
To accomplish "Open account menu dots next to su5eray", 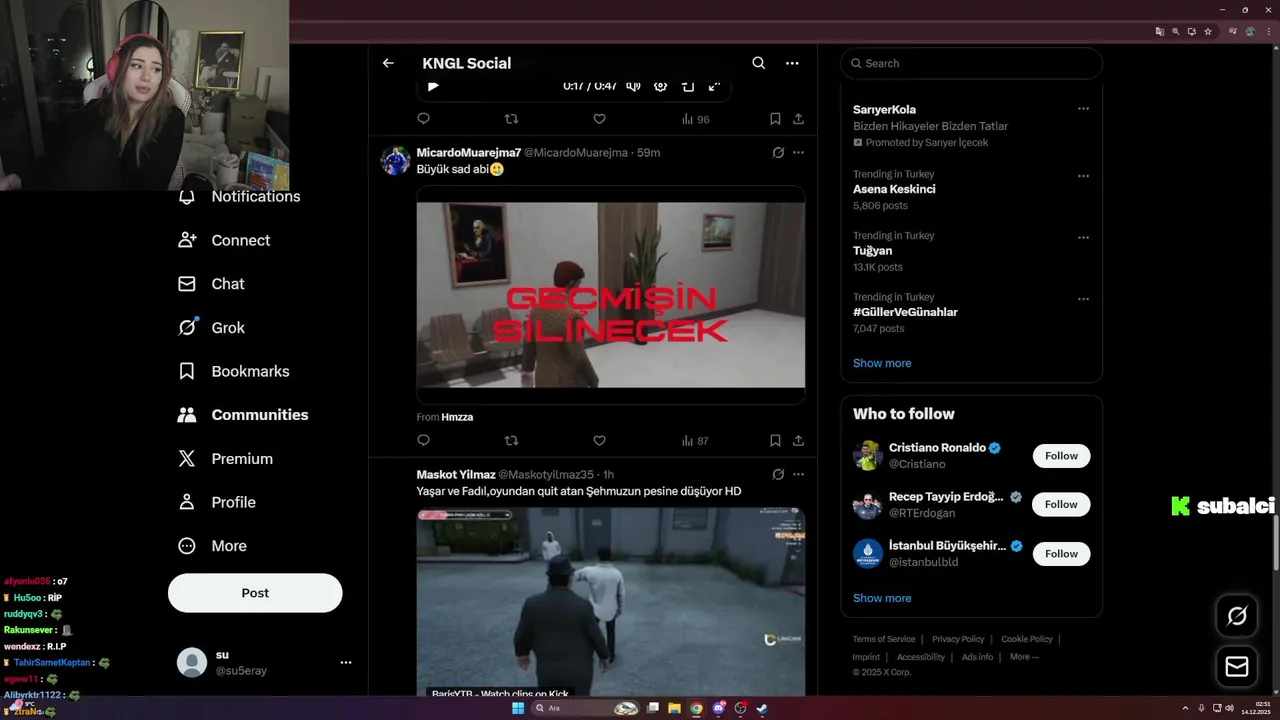I will pos(345,662).
